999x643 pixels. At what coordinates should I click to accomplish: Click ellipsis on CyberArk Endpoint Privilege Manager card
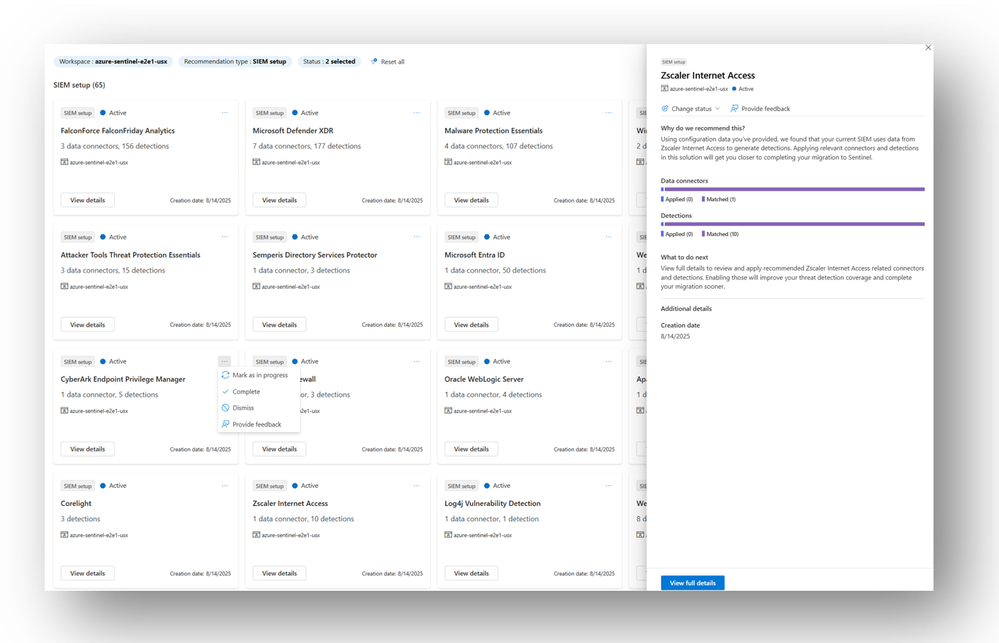coord(224,361)
